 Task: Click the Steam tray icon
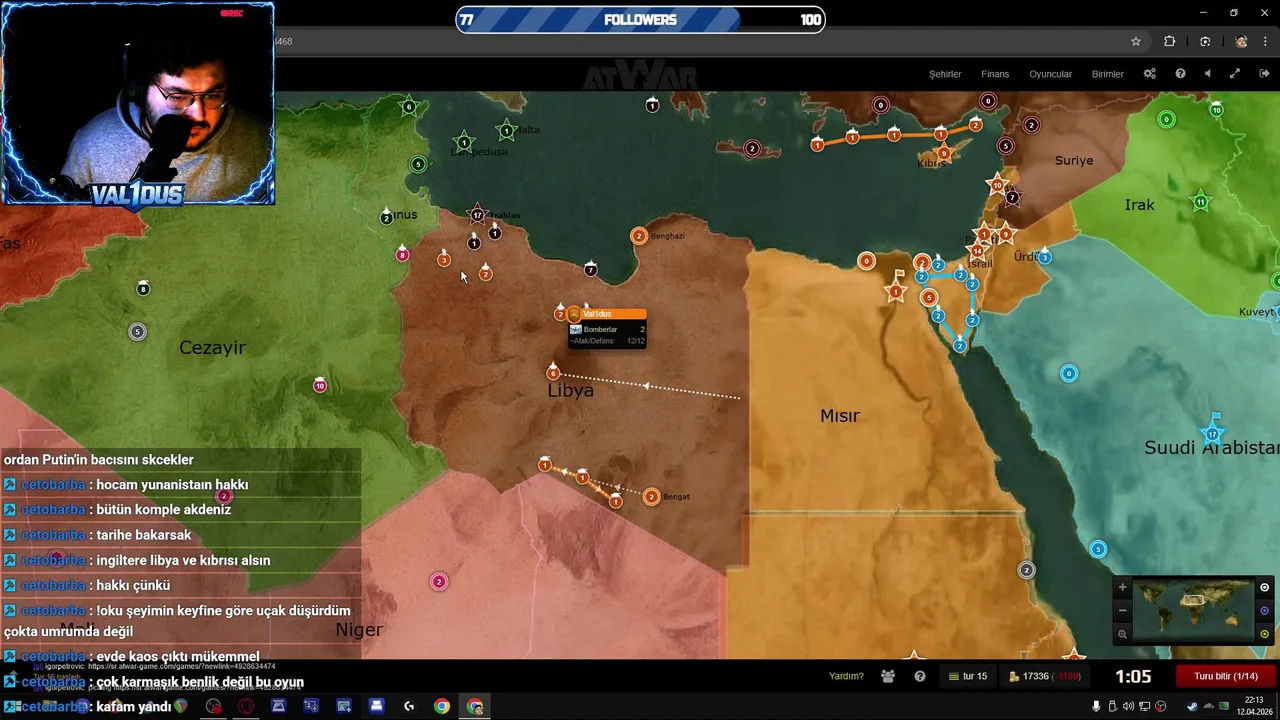coord(1192,706)
